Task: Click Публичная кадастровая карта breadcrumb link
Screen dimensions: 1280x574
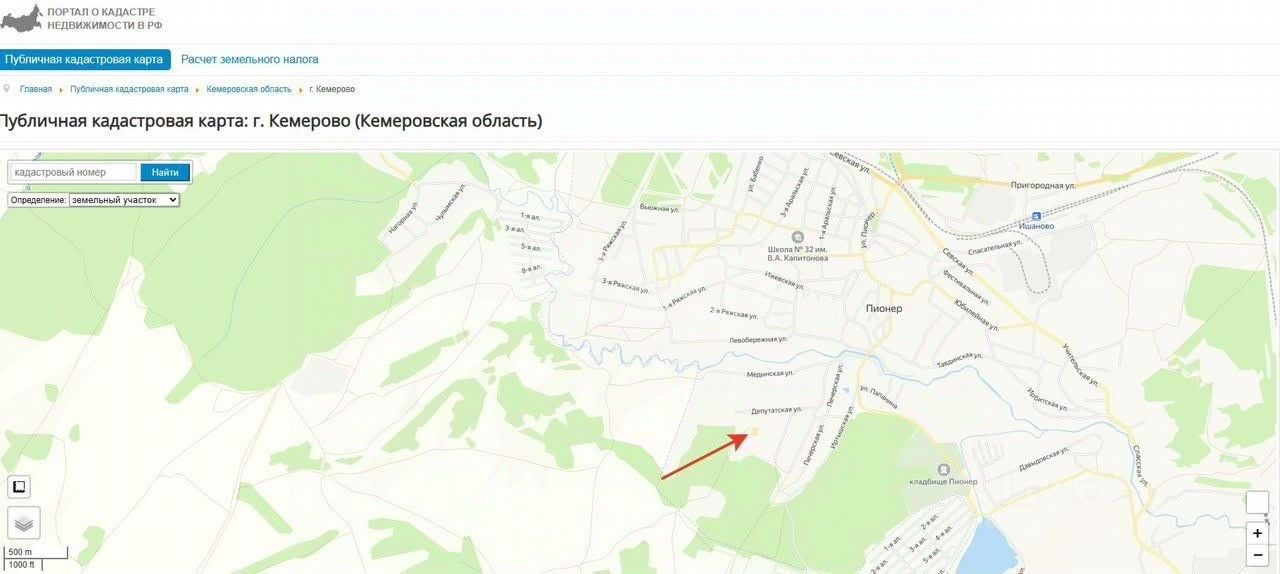Action: 129,89
